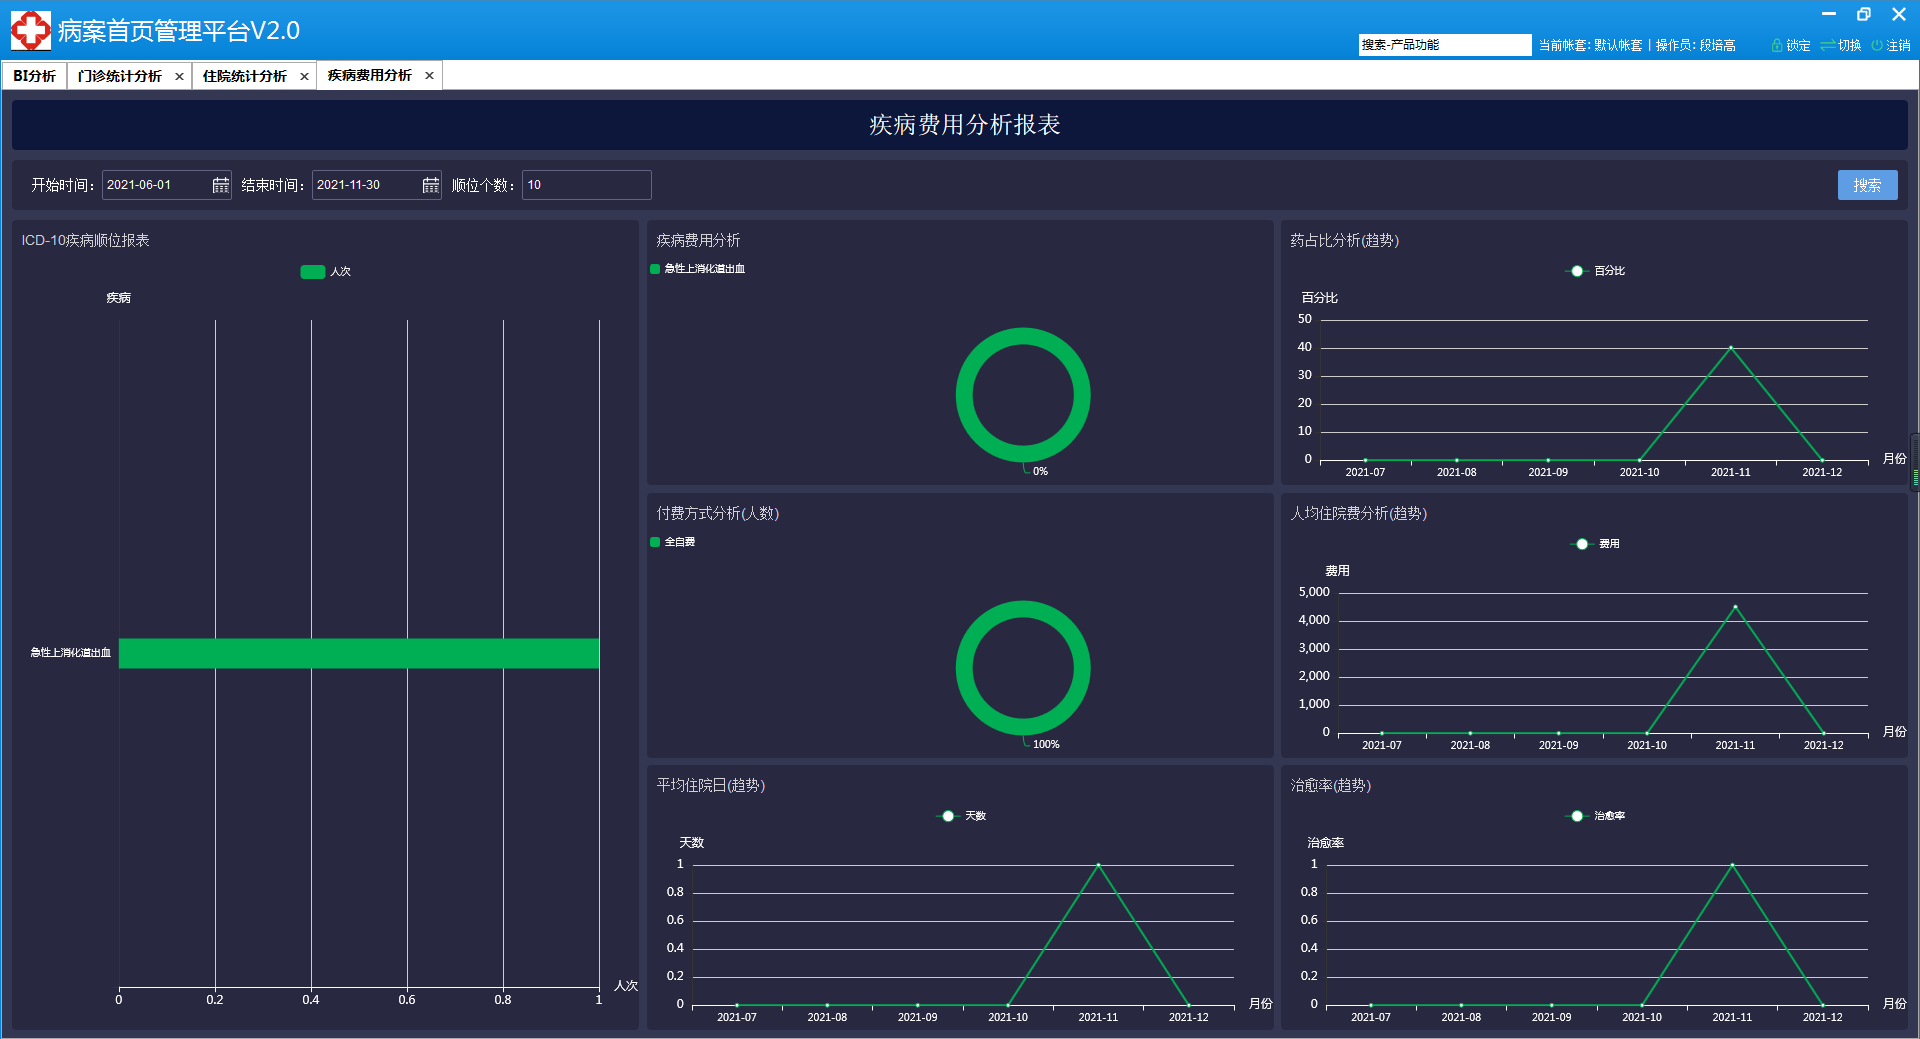Toggle the 天数 legend in length-of-stay chart

click(x=948, y=816)
